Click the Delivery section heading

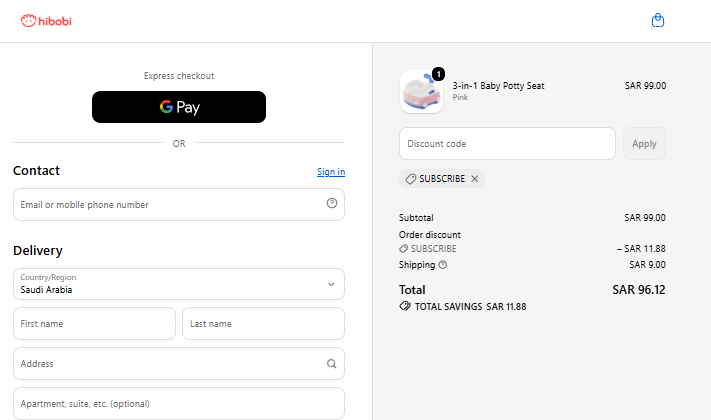[38, 250]
